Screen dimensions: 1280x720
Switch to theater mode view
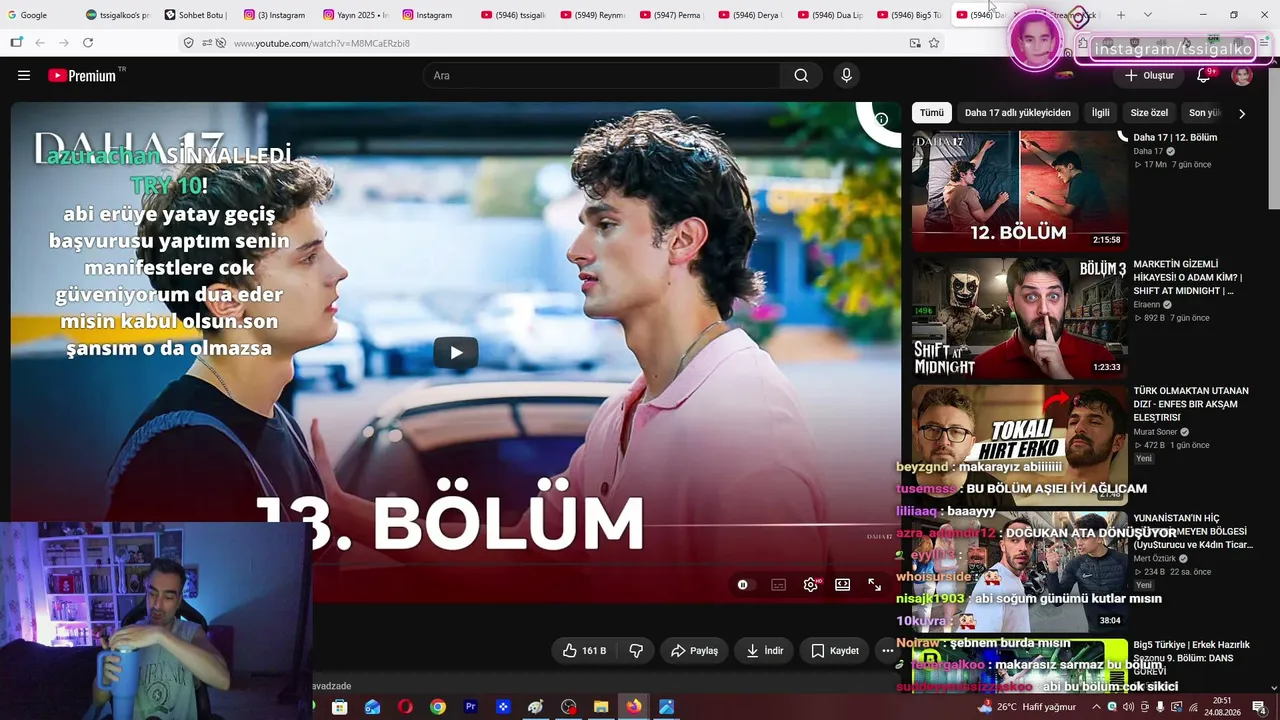point(843,585)
